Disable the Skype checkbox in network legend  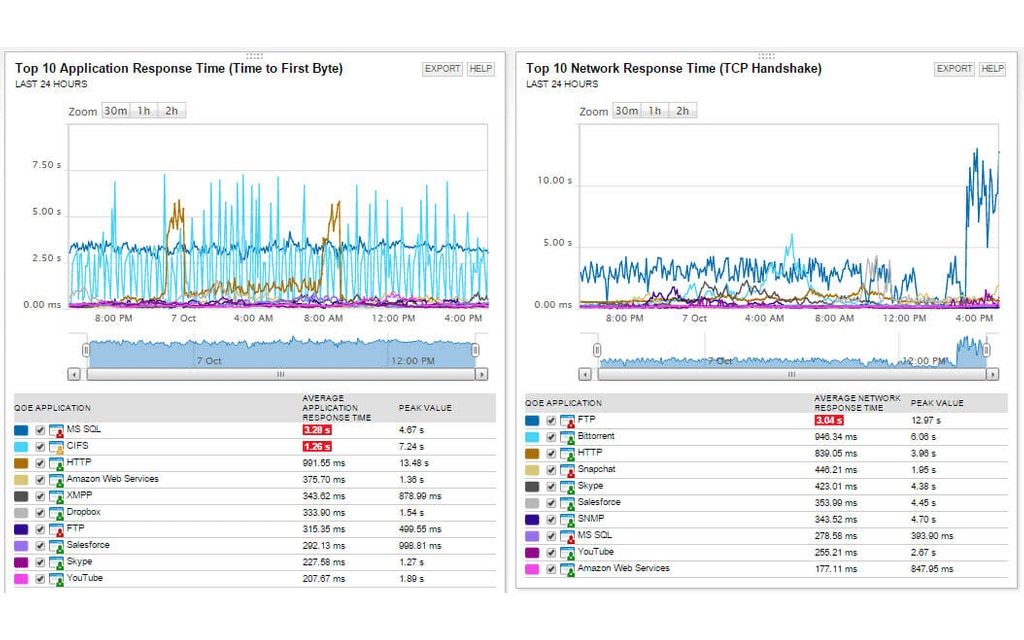point(551,485)
